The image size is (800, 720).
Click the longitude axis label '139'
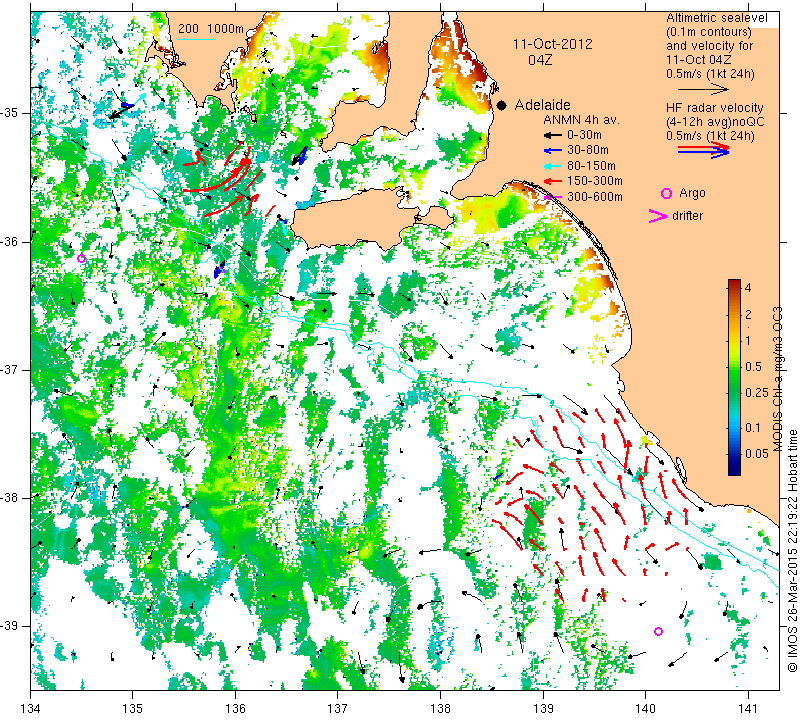coord(543,709)
